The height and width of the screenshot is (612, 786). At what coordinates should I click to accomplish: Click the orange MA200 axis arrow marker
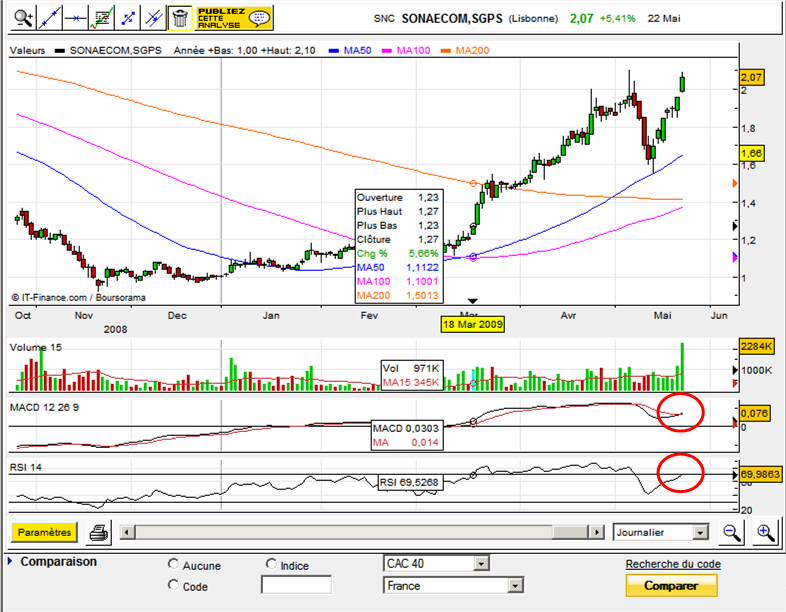(735, 183)
